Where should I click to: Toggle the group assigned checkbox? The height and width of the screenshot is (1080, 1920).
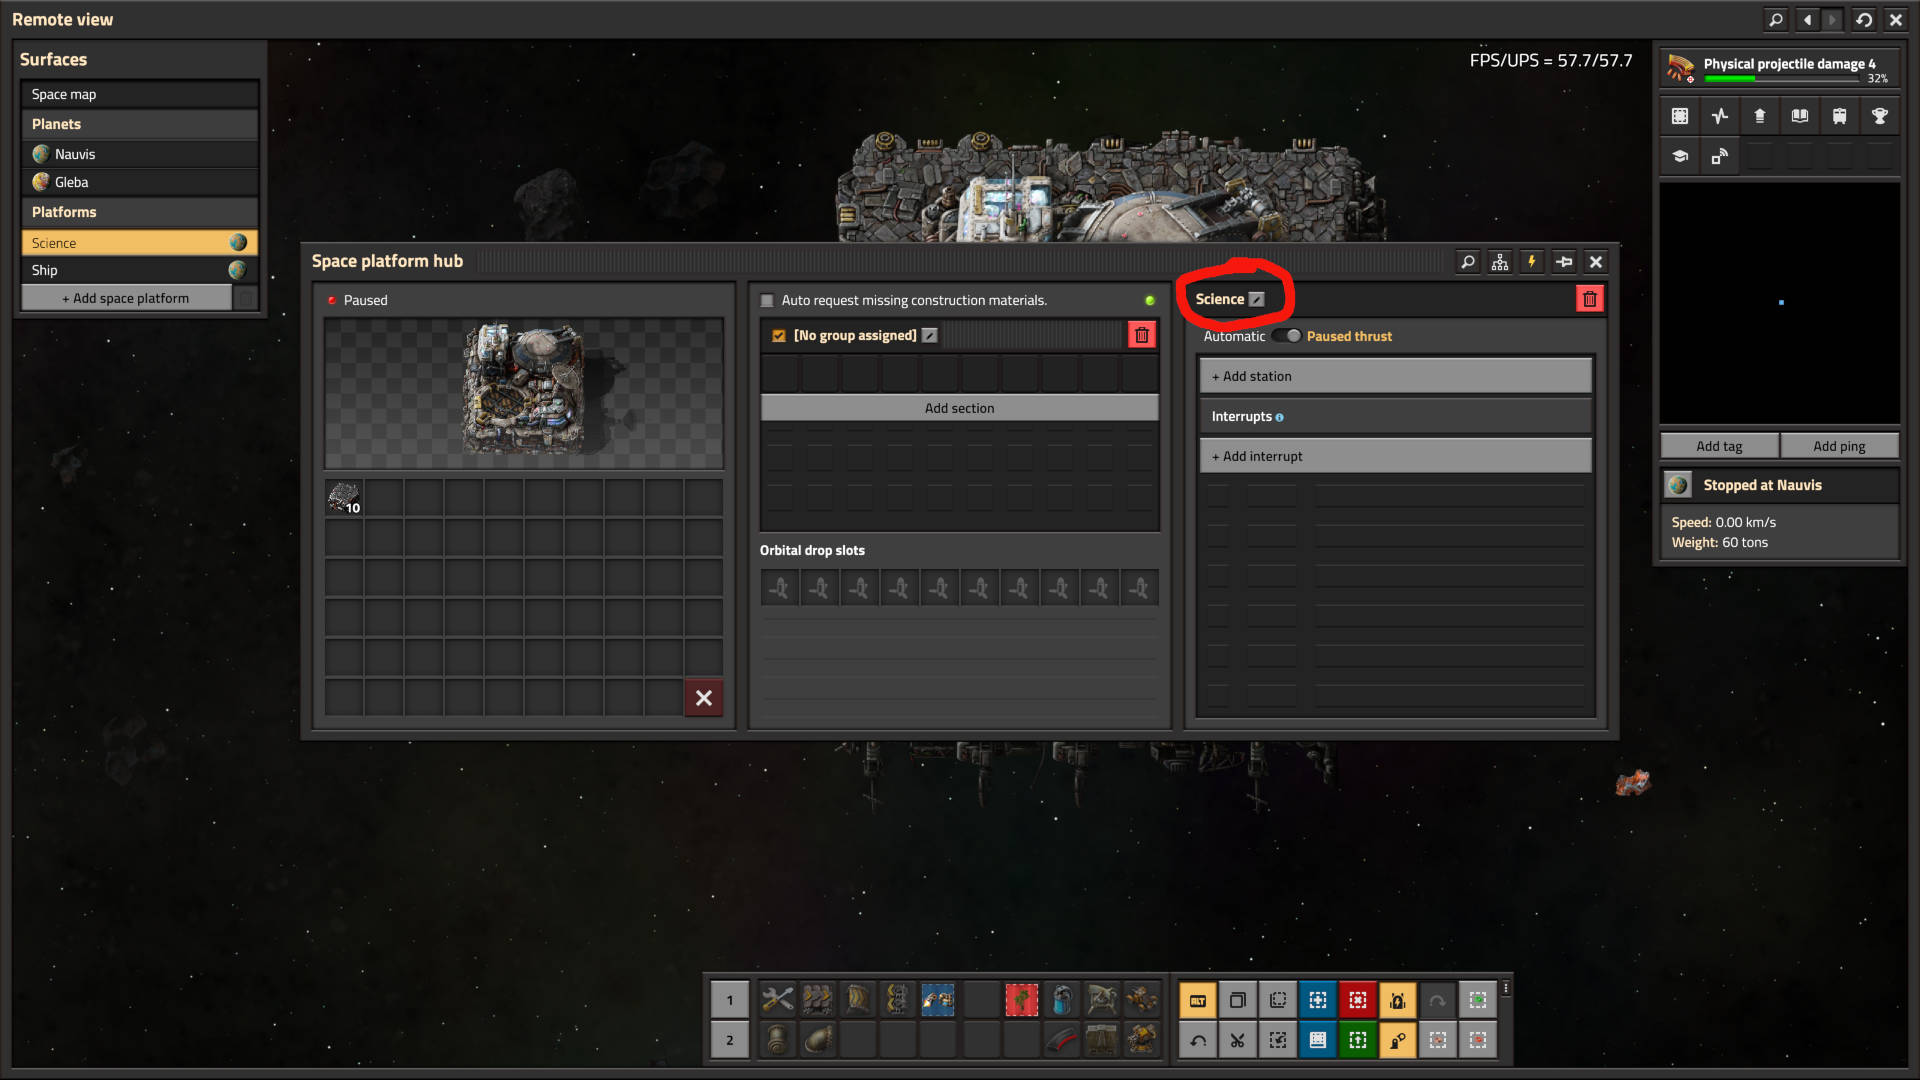777,334
